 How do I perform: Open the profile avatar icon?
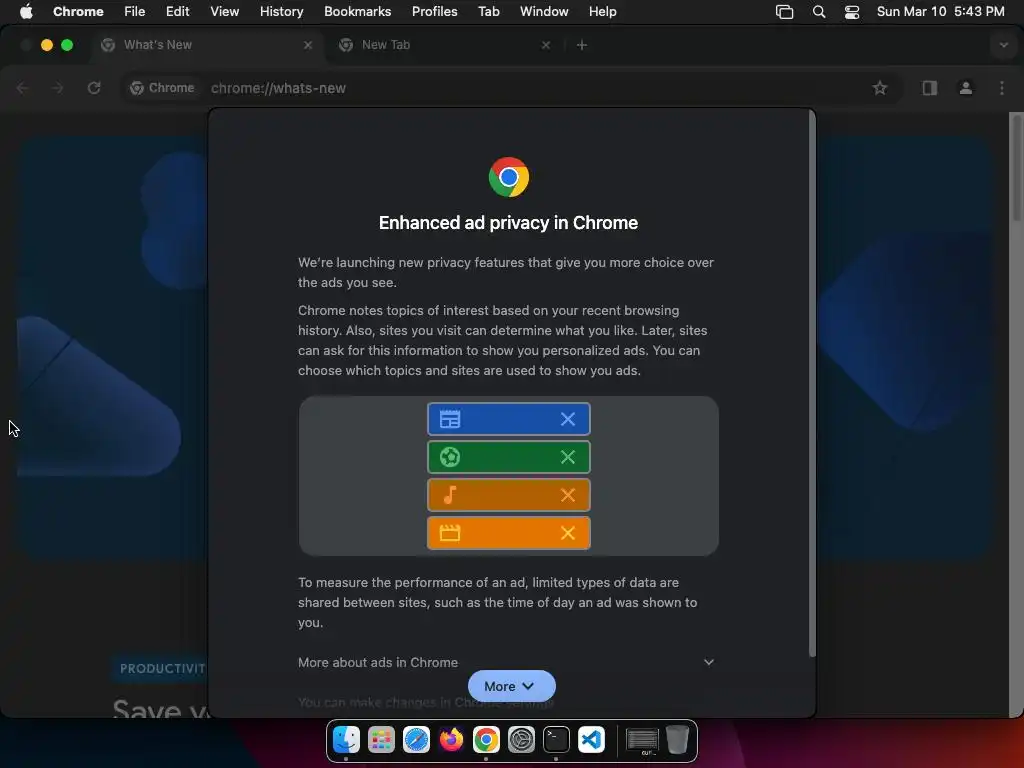point(965,88)
